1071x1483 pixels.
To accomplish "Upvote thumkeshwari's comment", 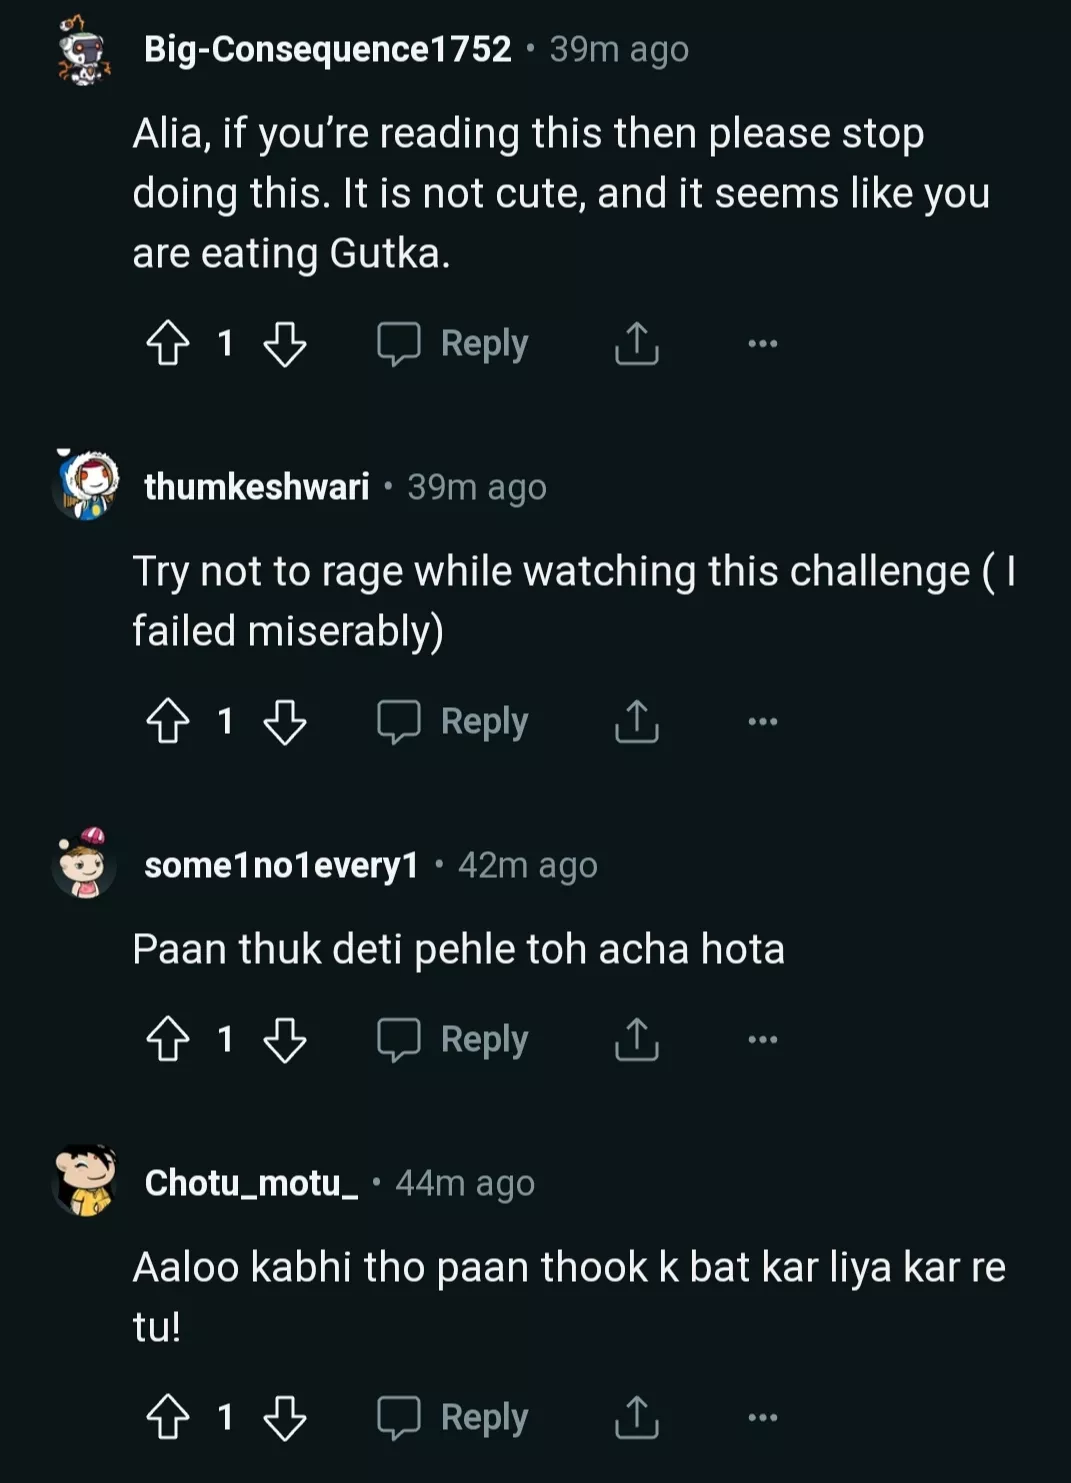I will pos(168,721).
